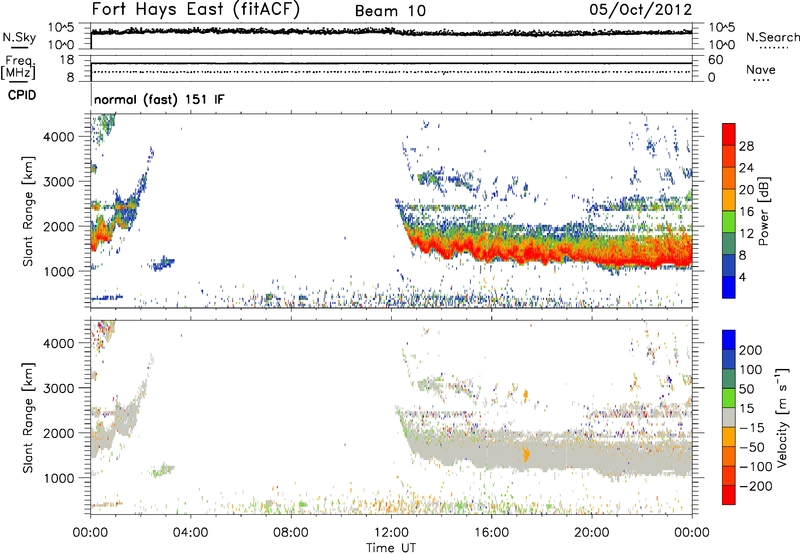Click orange velocity patch near 17:30 UT
Viewport: 800px width, 554px height.
pyautogui.click(x=526, y=454)
